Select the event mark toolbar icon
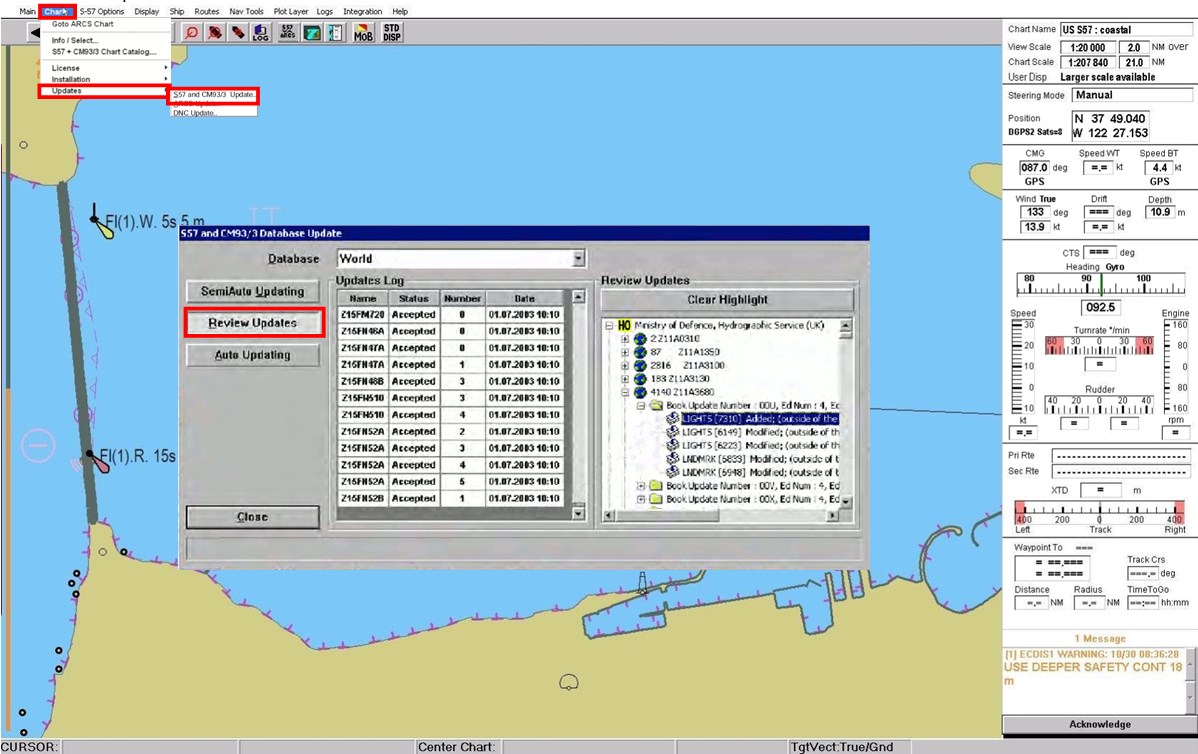The height and width of the screenshot is (754, 1198). tap(240, 31)
